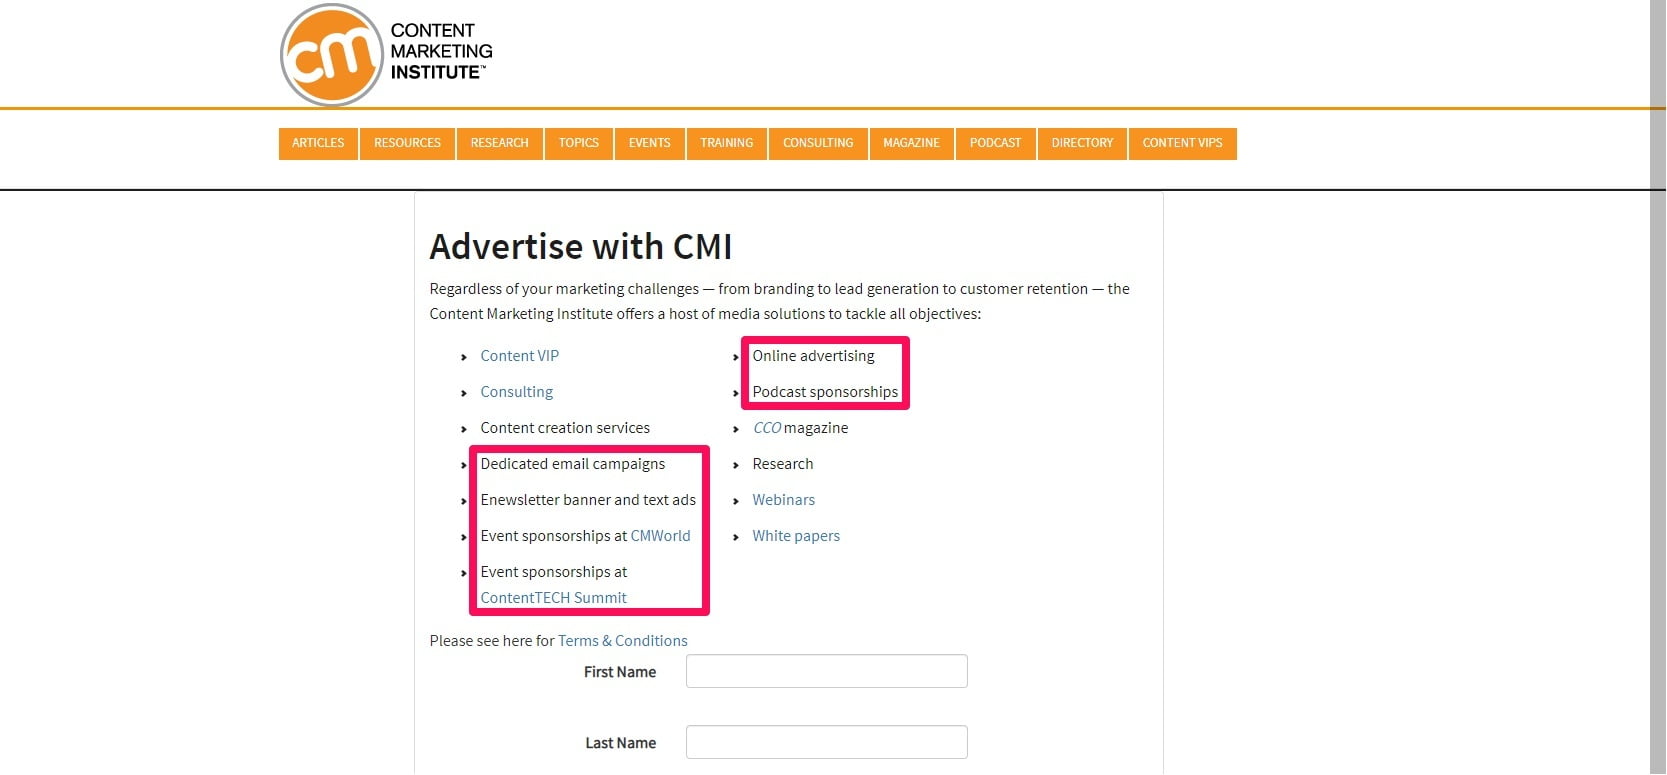Open the RESOURCES navigation item

(x=407, y=143)
